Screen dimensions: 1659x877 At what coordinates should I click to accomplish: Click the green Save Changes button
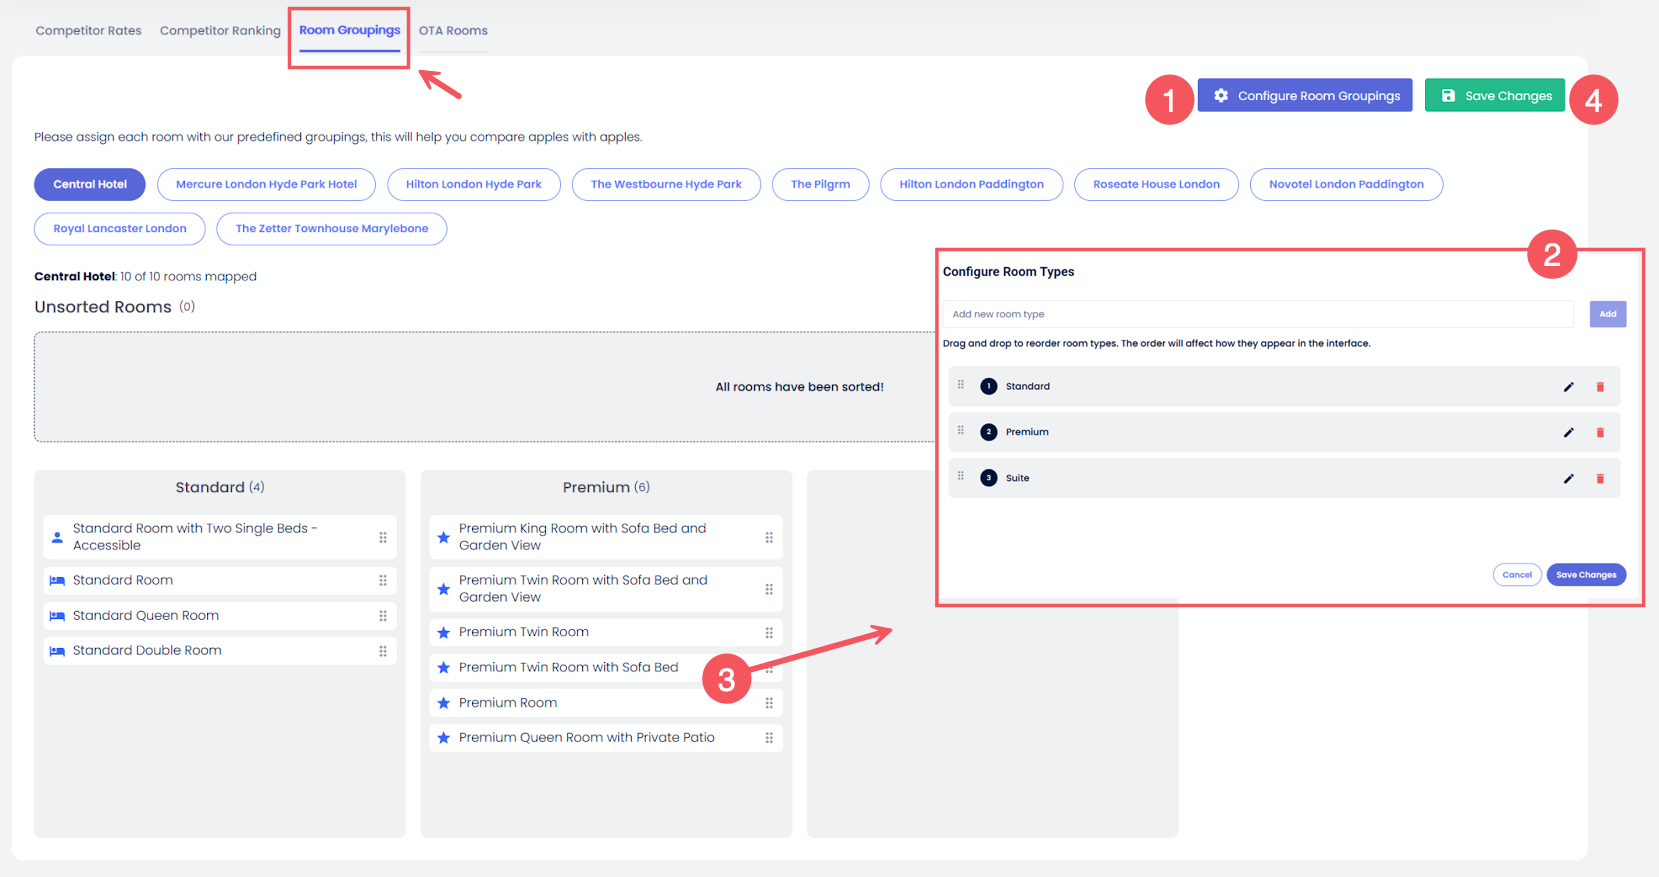1494,96
